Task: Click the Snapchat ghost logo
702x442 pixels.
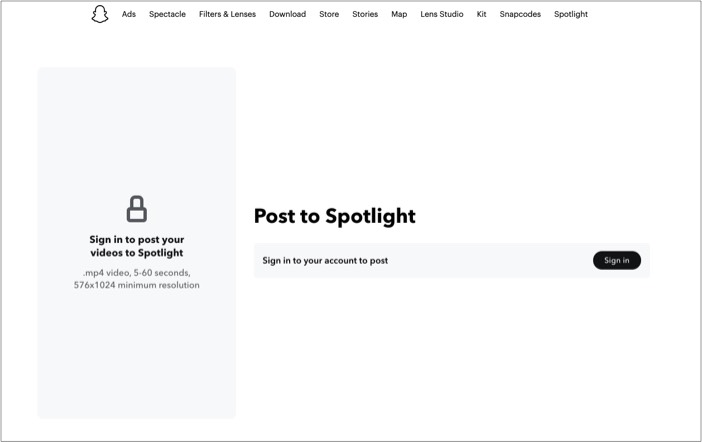Action: point(100,14)
